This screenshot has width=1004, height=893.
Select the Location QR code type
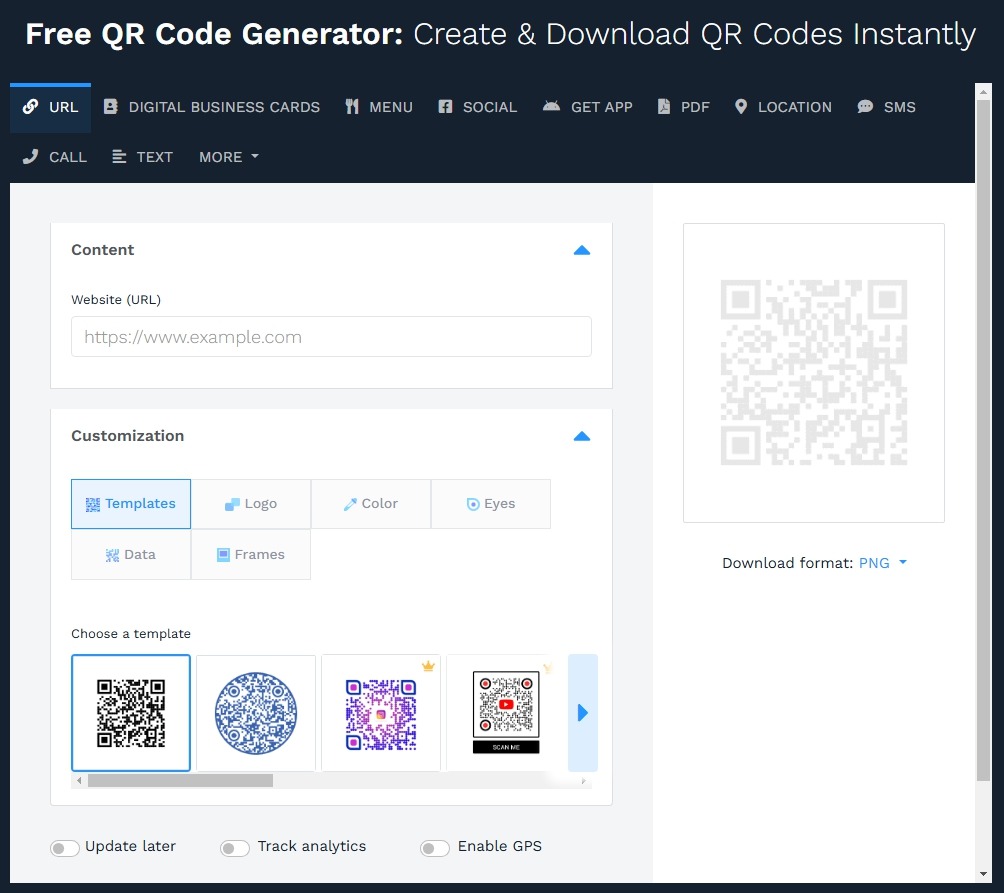pos(783,107)
